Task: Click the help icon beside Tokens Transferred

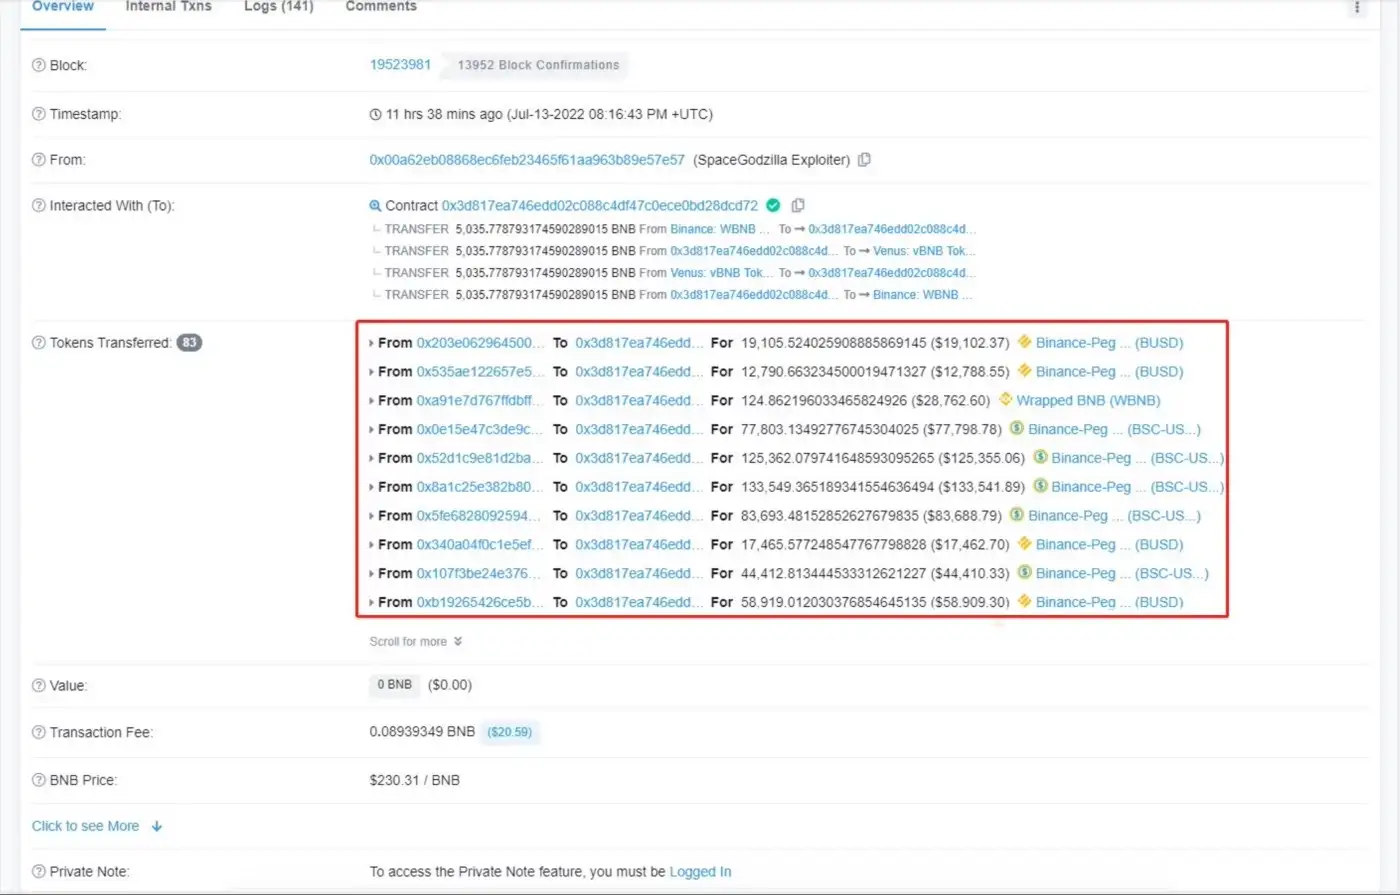Action: (39, 343)
